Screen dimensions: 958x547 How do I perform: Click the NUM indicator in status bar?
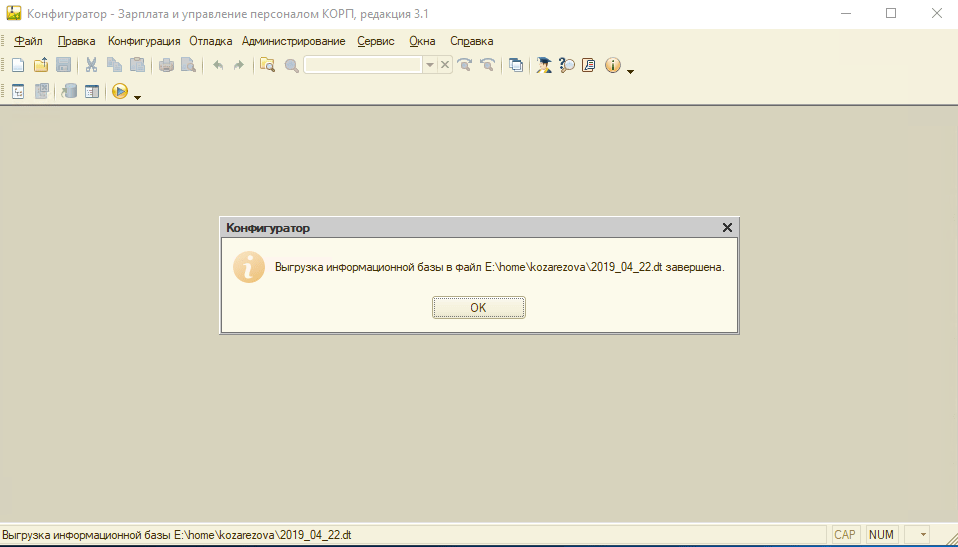point(881,535)
